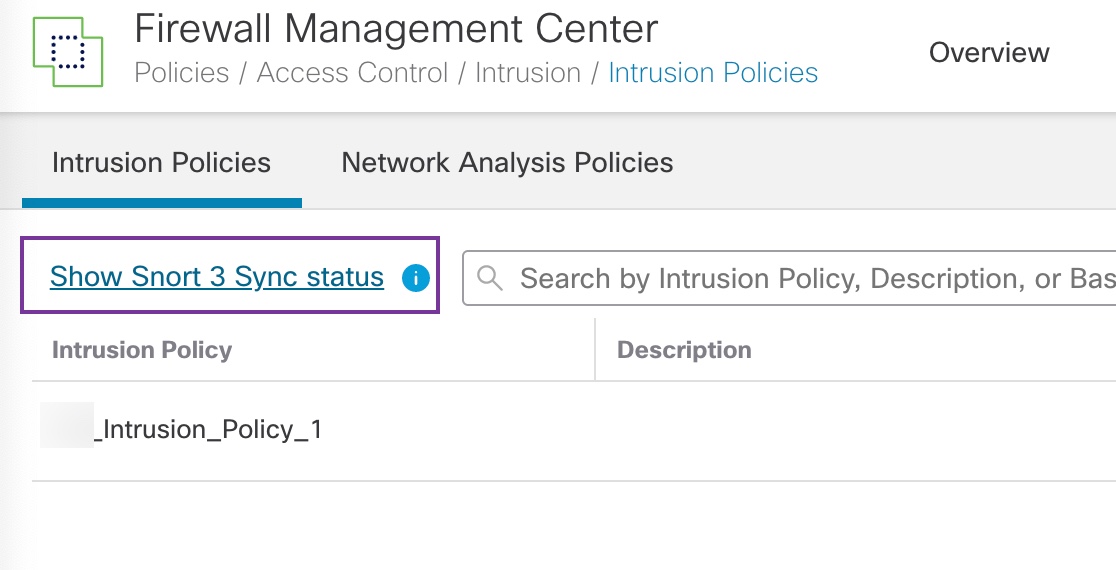
Task: Click the Intrusion Policies breadcrumb in blue
Action: click(712, 74)
